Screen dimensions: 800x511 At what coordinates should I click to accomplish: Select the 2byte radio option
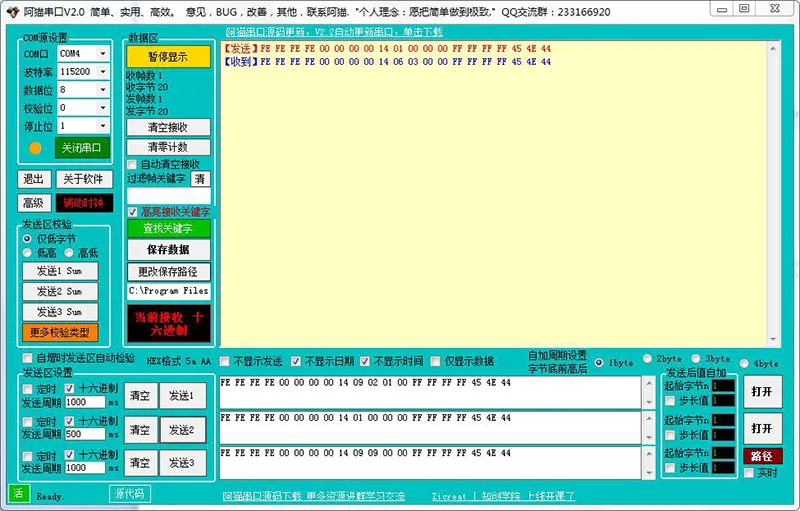pos(647,359)
